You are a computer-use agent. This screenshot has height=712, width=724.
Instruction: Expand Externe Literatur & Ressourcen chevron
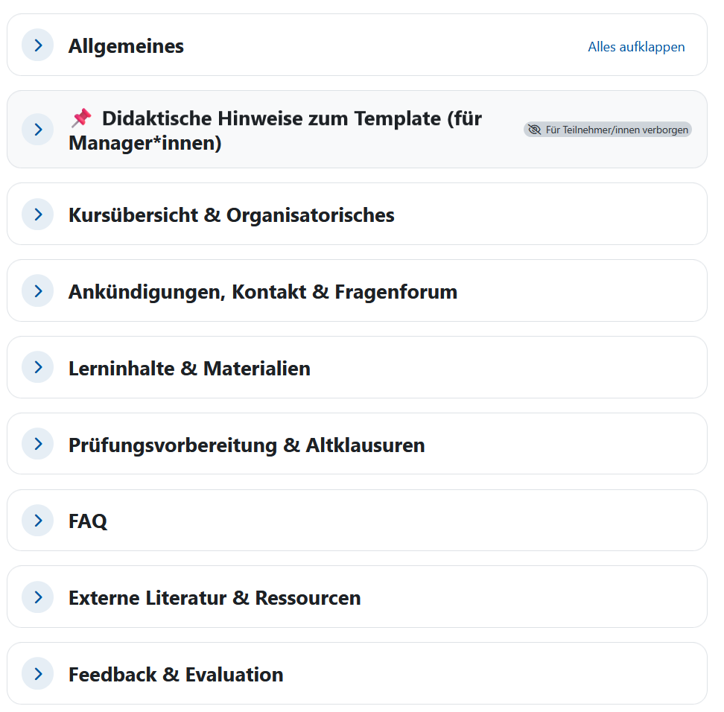(x=37, y=598)
